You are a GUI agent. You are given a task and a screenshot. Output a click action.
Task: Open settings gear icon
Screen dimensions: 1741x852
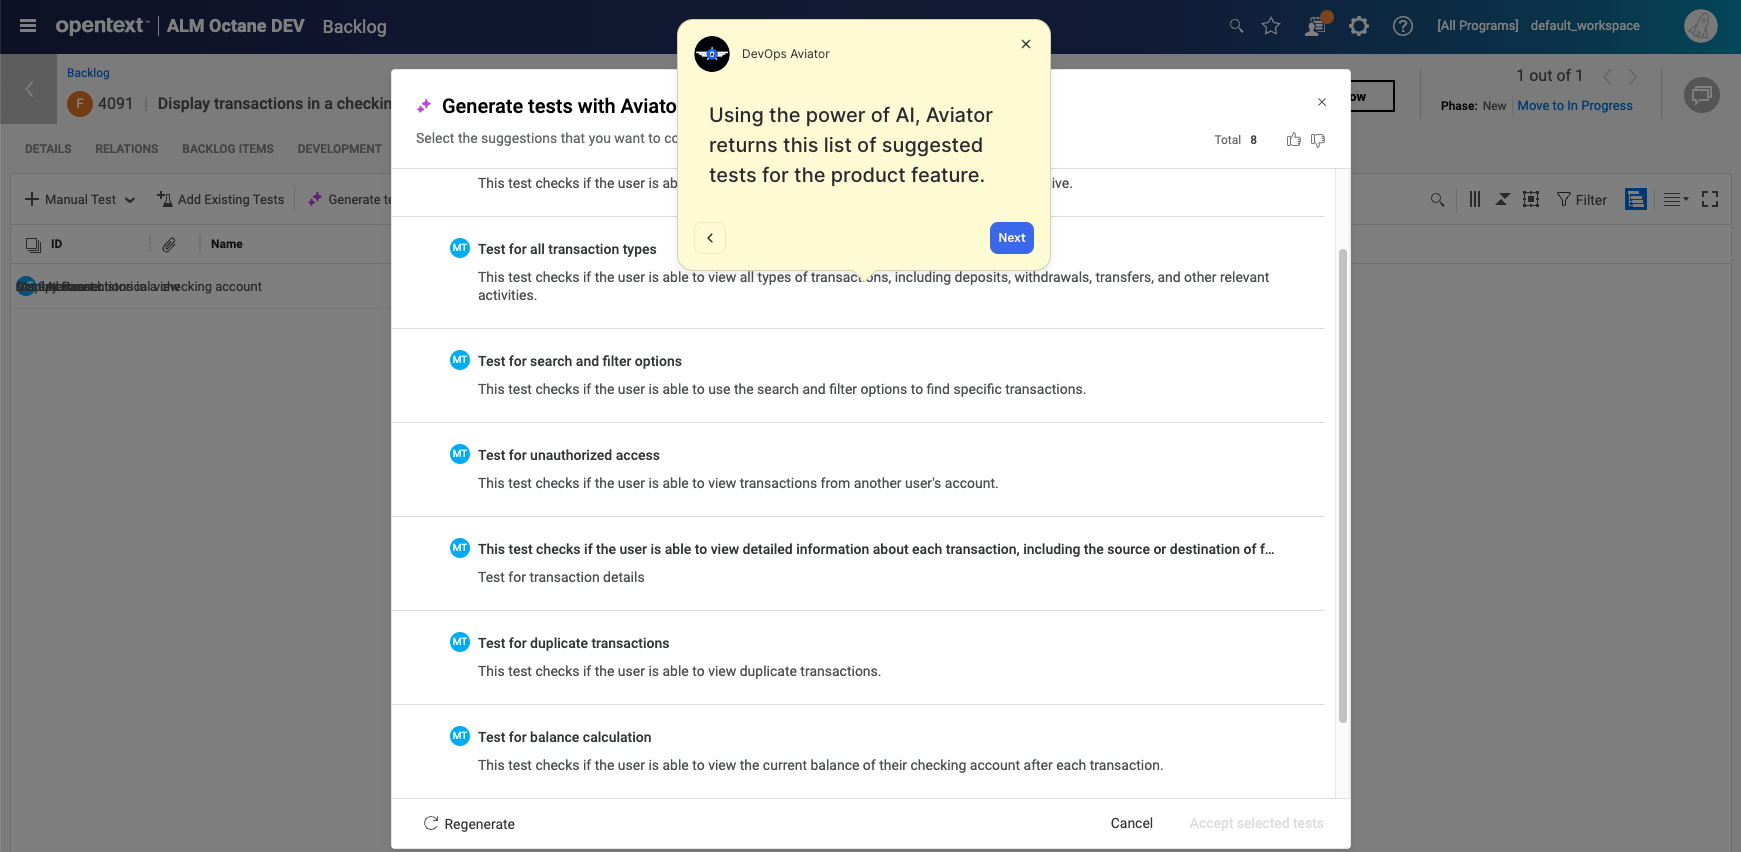(x=1359, y=26)
